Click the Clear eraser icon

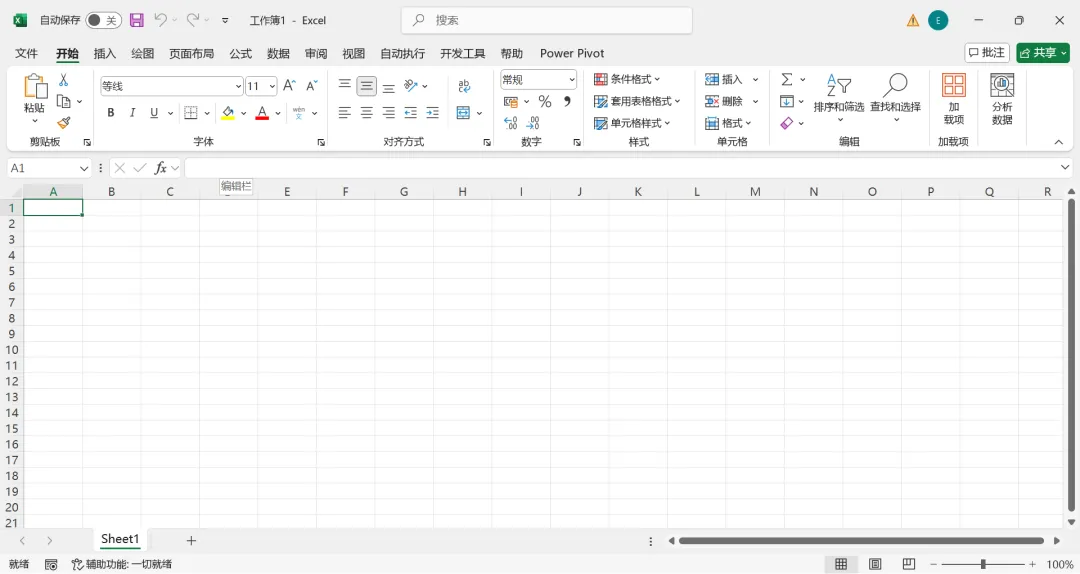point(787,123)
